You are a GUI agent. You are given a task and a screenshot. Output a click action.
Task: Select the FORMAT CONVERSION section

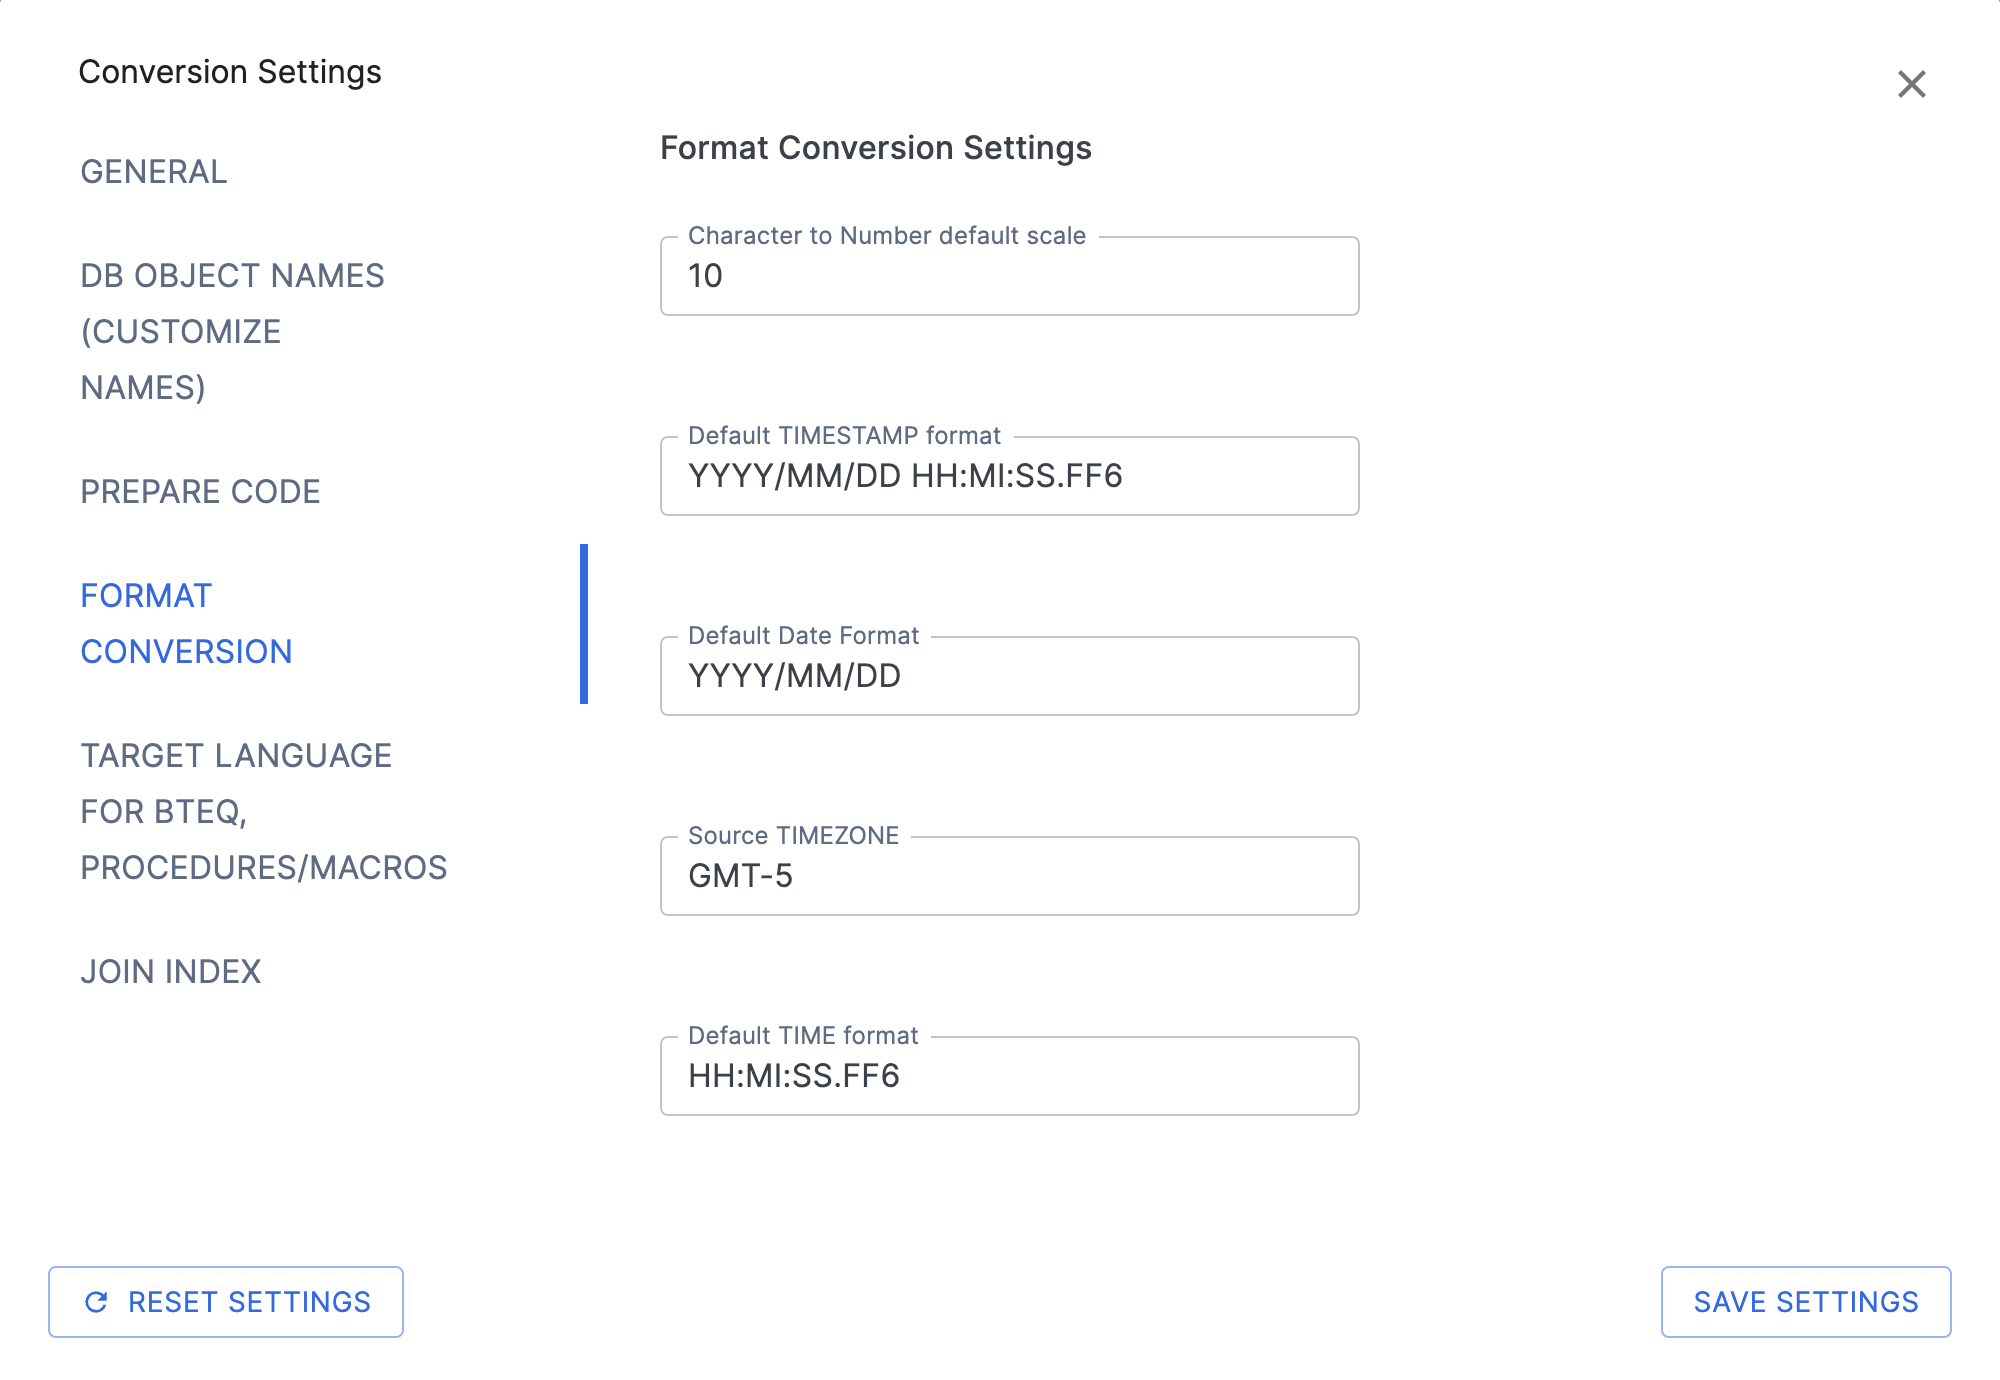point(187,623)
